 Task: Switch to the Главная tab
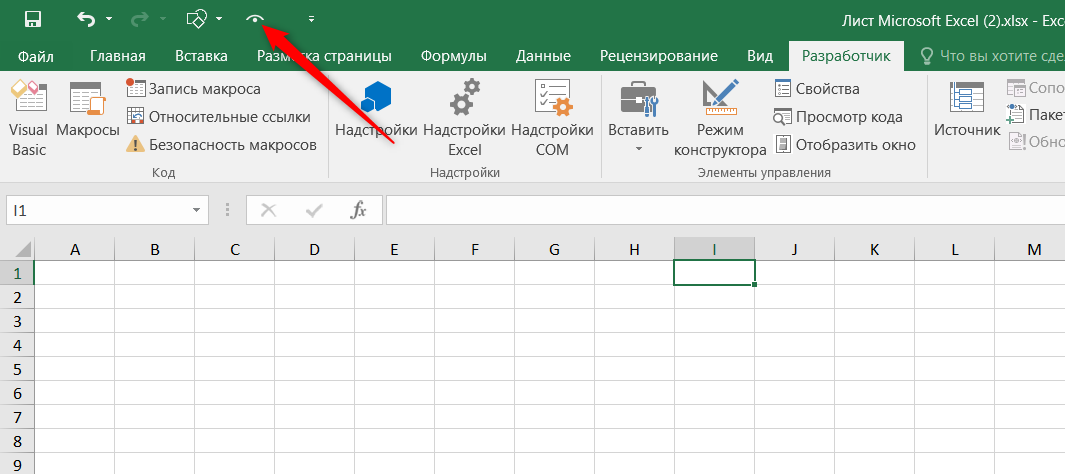[x=118, y=56]
